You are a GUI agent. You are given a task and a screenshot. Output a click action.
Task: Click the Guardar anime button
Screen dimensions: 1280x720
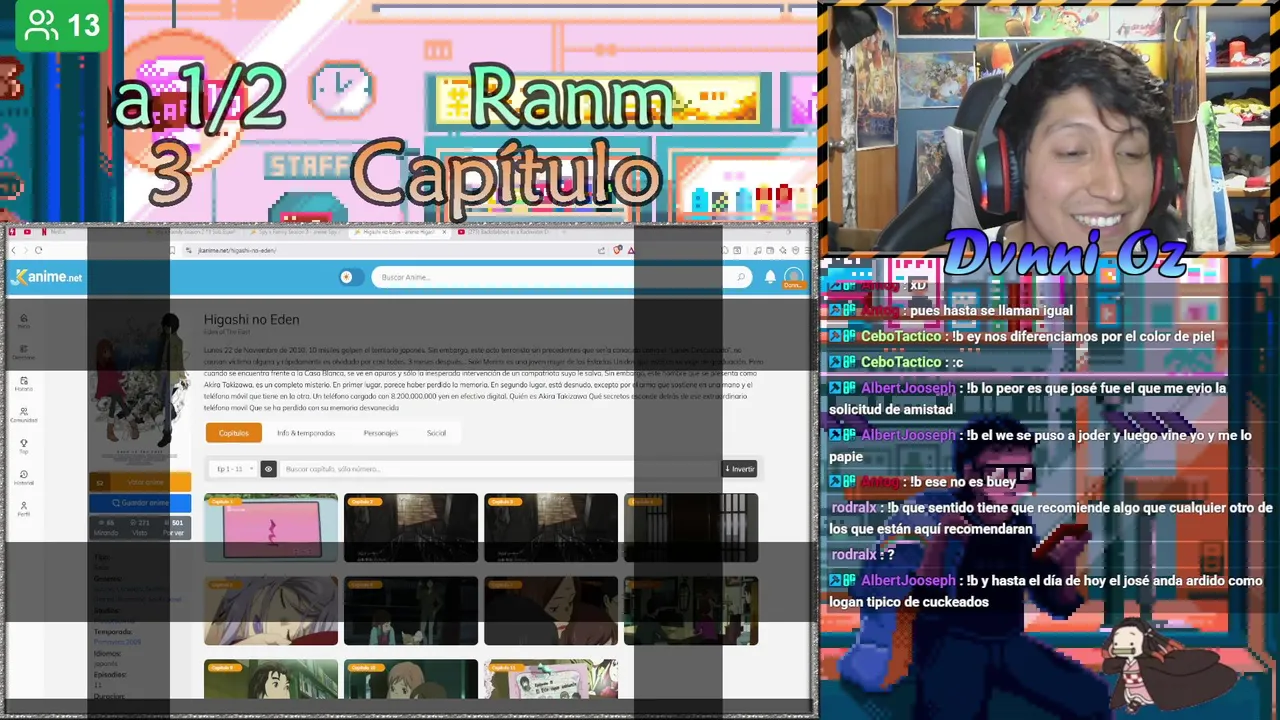140,503
